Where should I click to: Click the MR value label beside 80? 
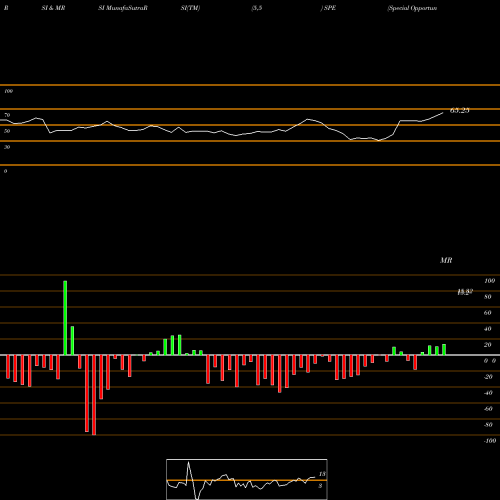465,292
